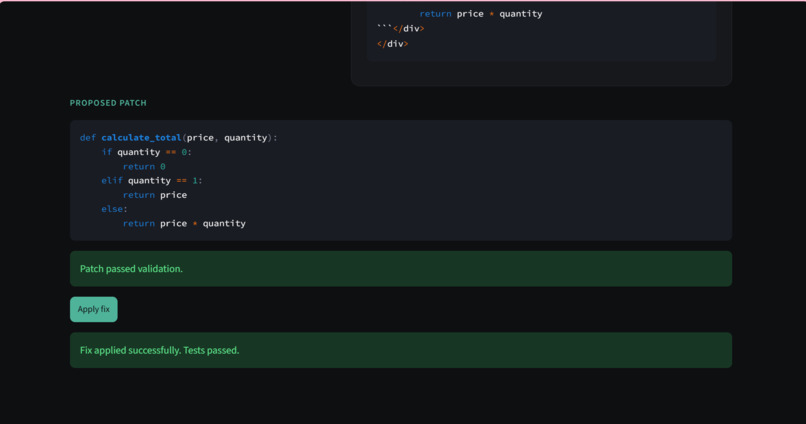Click 'return price * quantity' in upper code block
Image resolution: width=806 pixels, height=424 pixels.
(x=481, y=14)
